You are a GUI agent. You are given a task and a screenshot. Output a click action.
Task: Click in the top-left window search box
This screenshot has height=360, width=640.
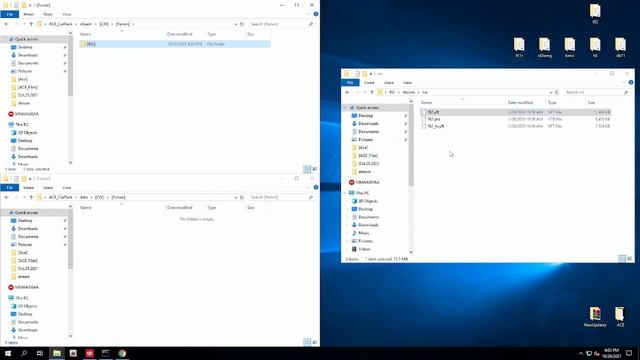point(278,24)
